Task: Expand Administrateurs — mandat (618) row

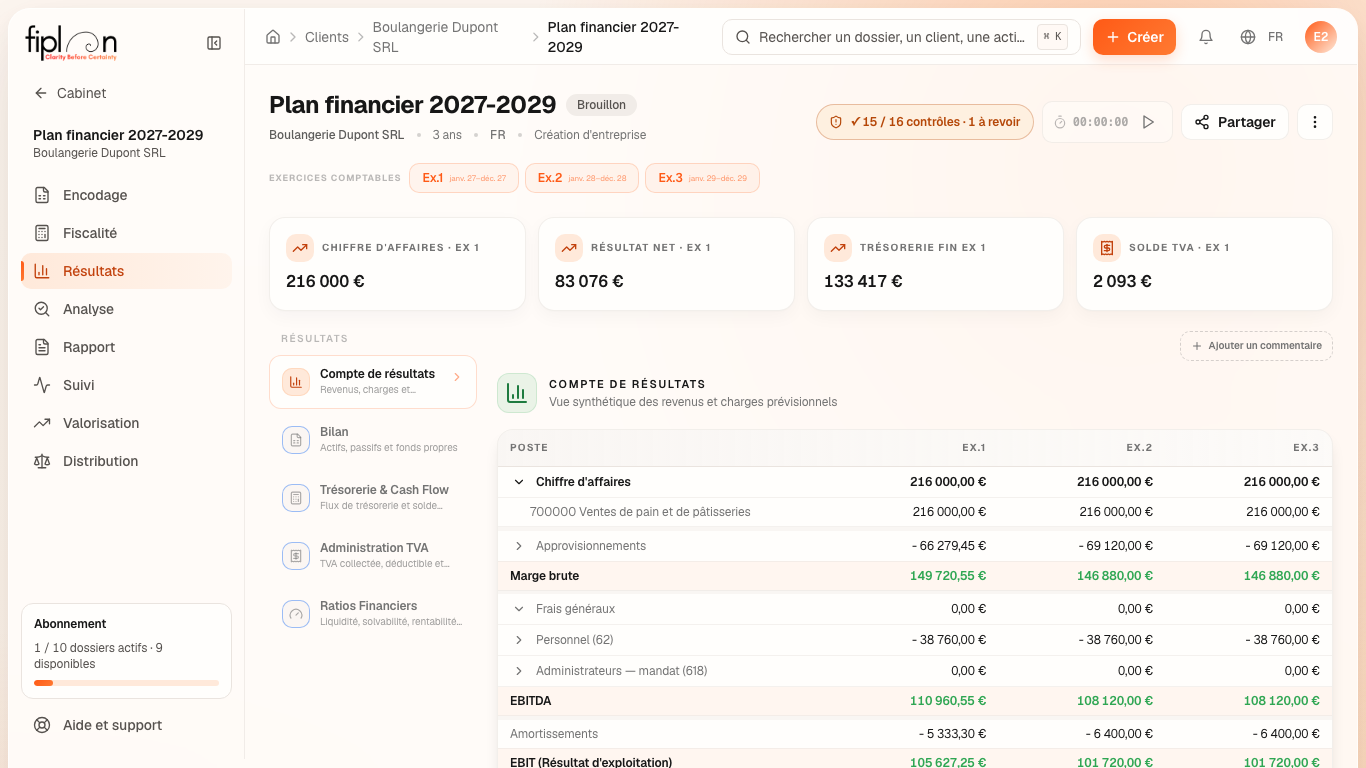Action: [519, 671]
